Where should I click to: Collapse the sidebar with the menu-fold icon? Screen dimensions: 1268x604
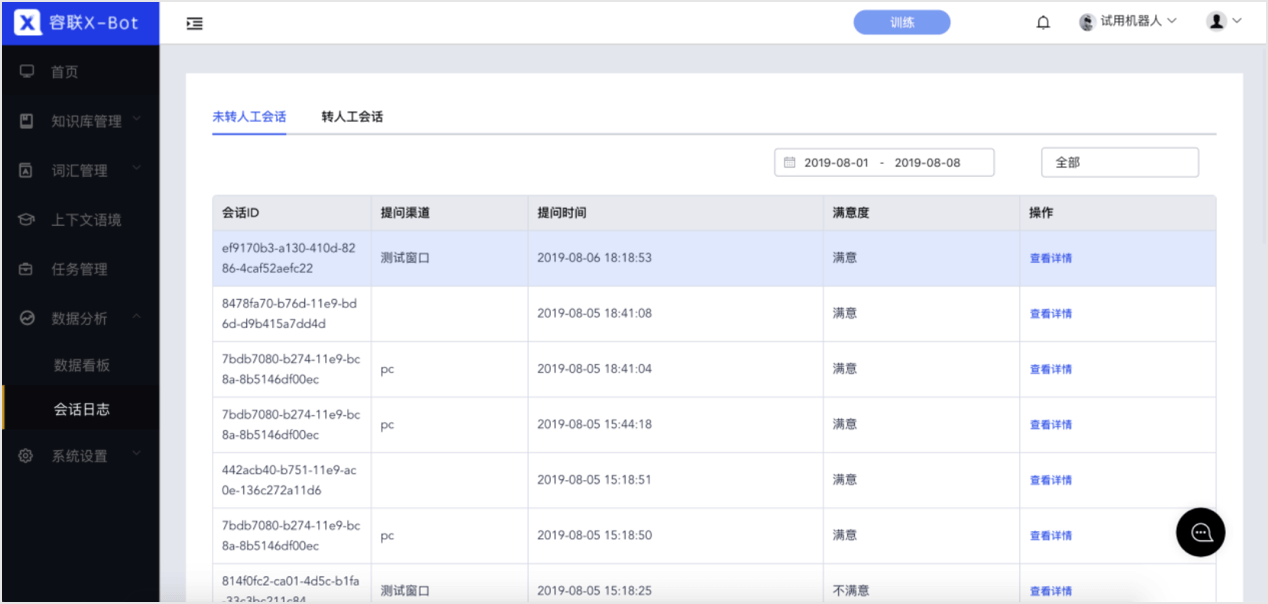(x=195, y=23)
